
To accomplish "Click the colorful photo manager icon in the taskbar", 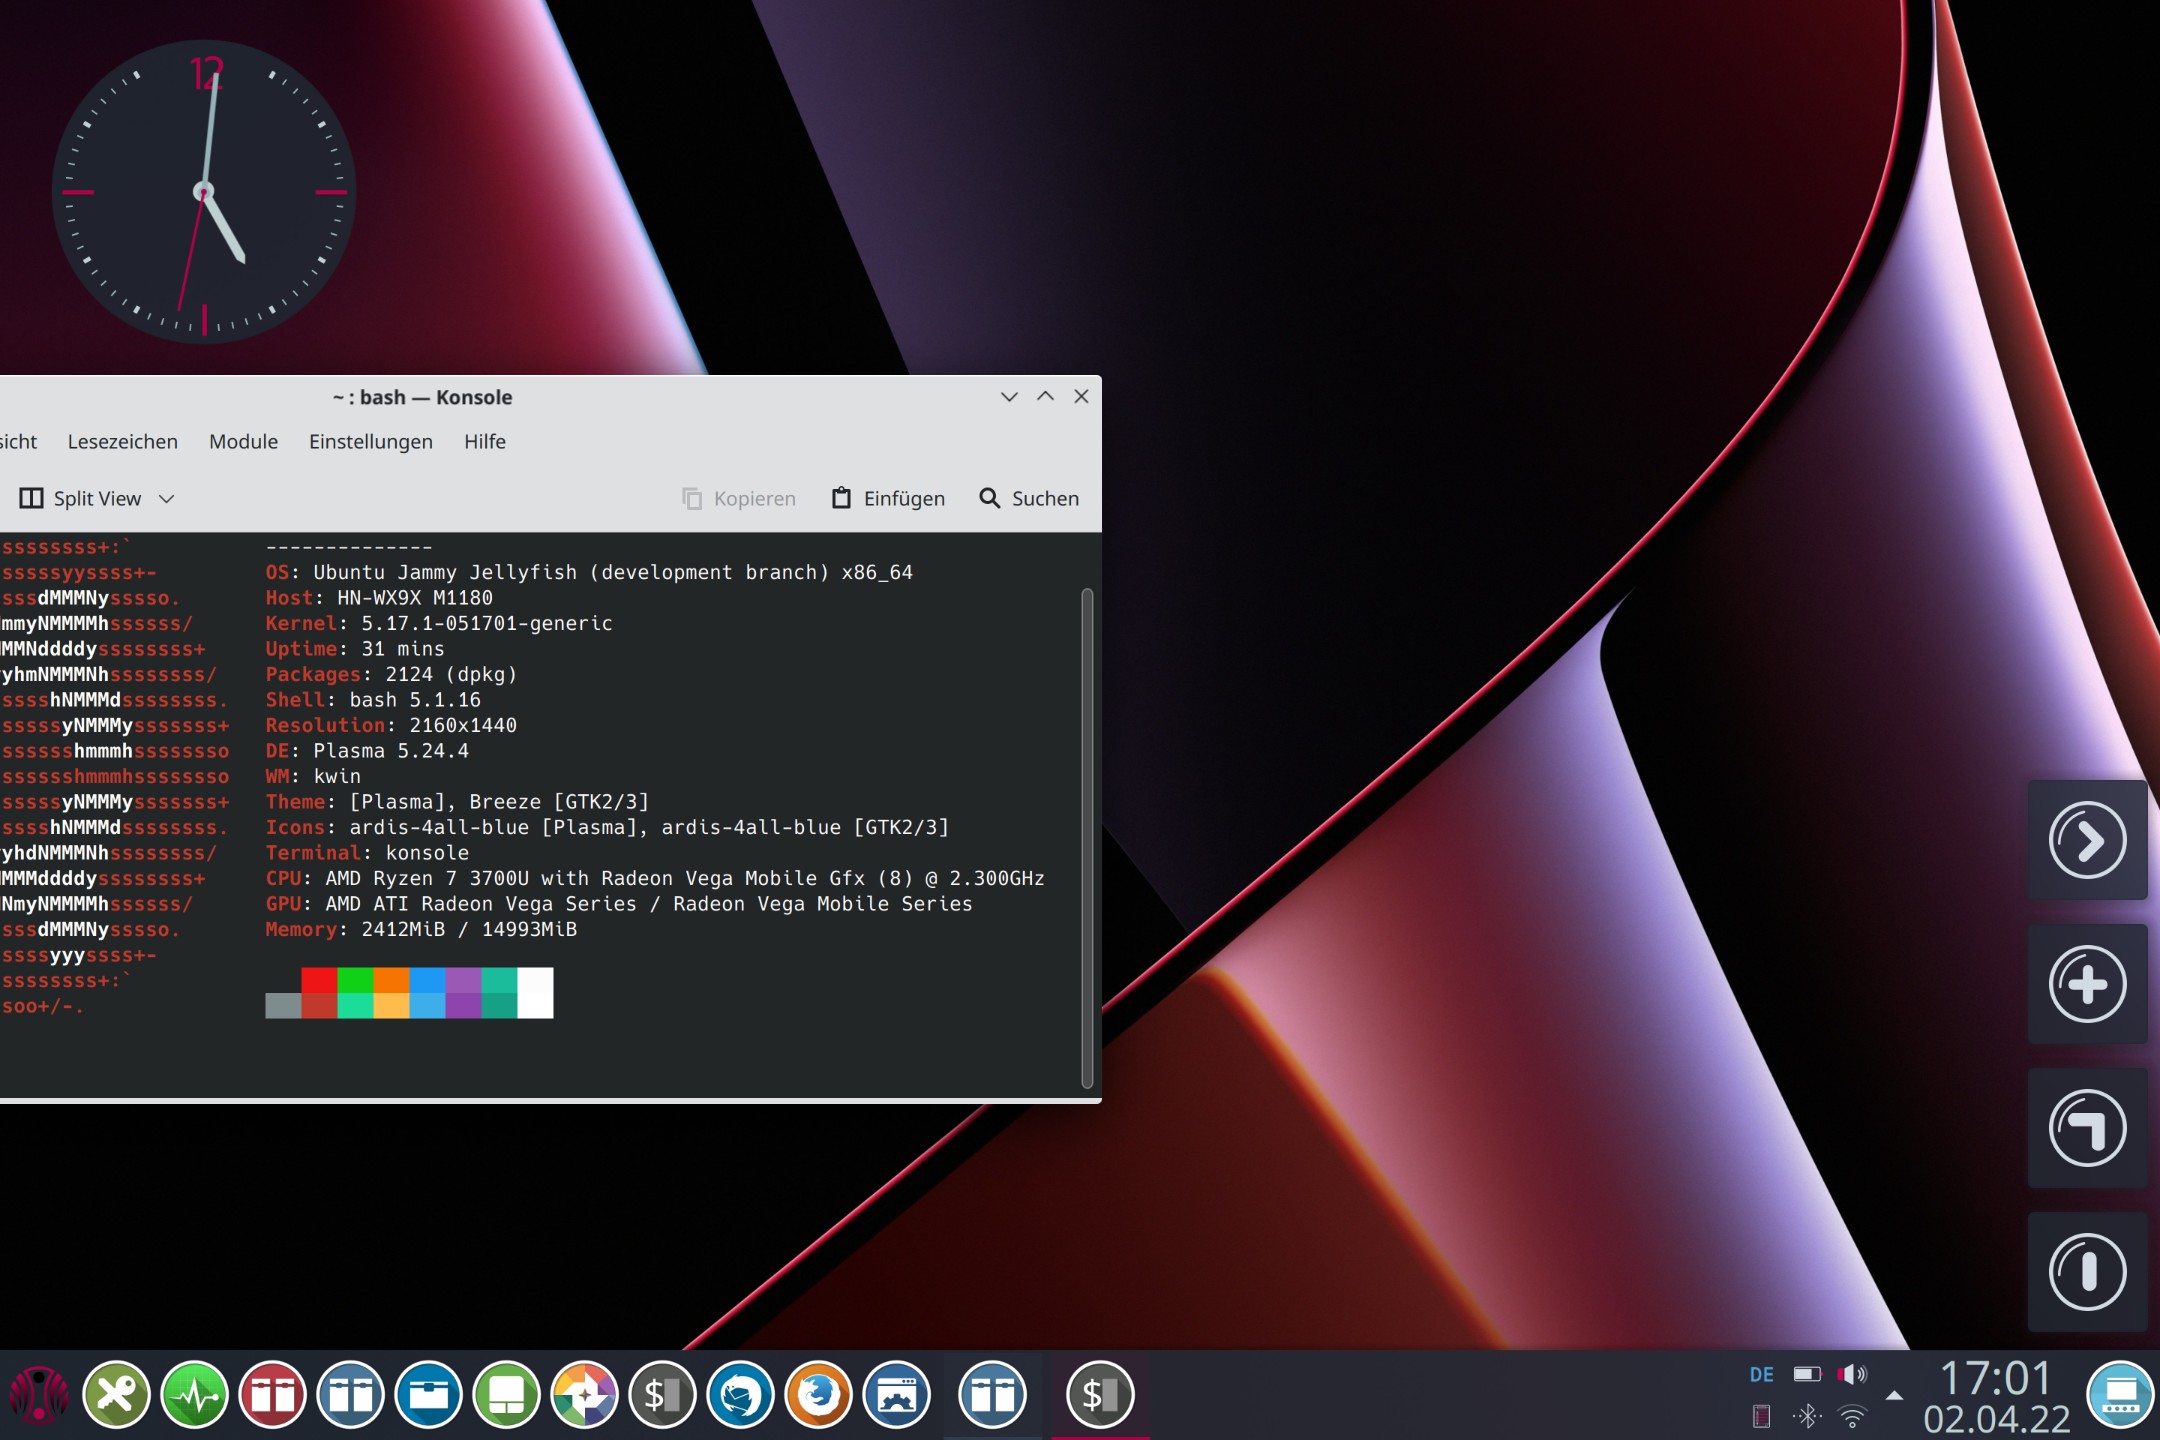I will tap(586, 1393).
